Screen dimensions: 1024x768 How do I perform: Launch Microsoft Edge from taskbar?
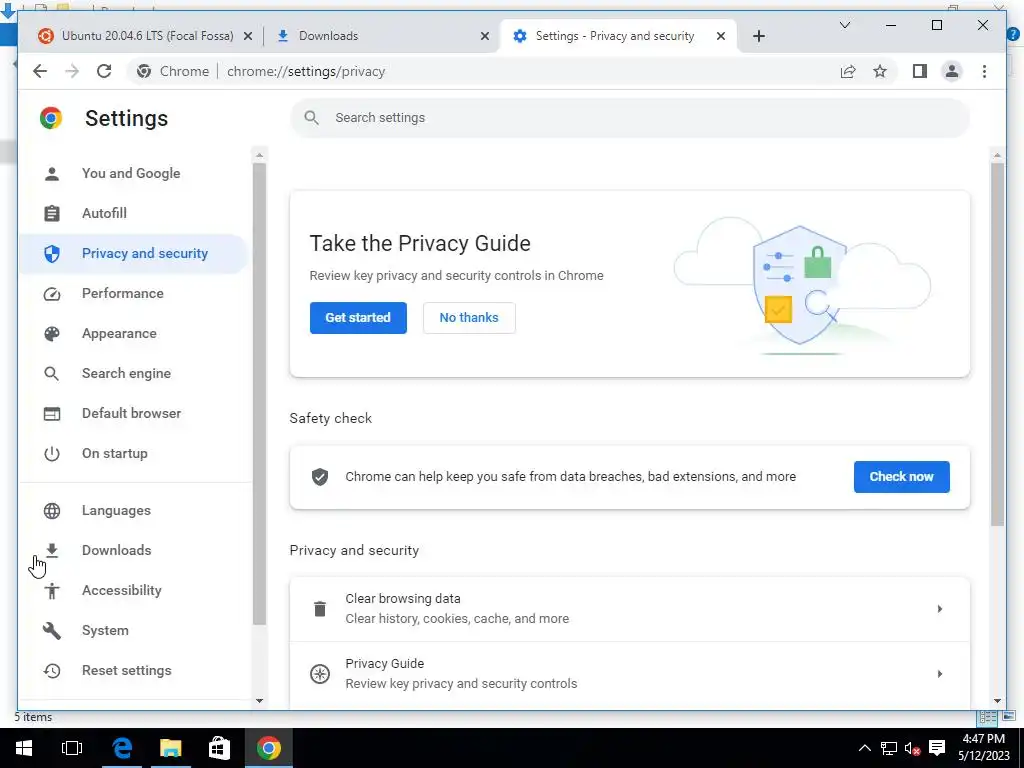(122, 748)
